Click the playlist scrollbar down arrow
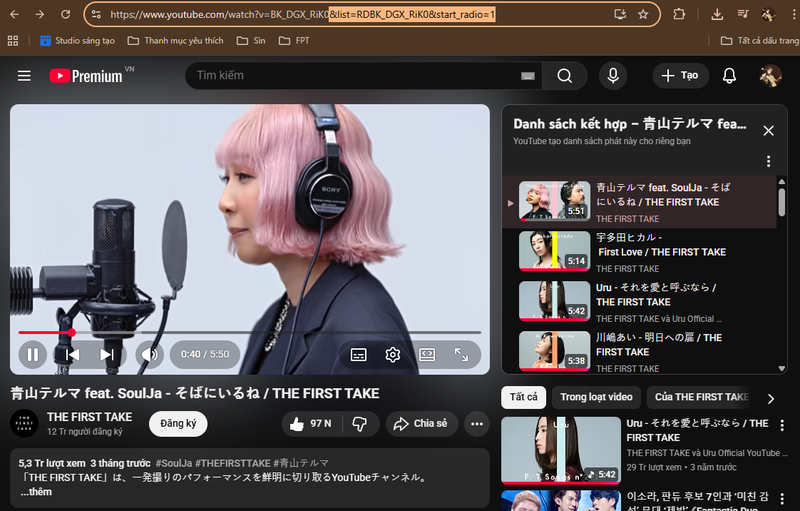The height and width of the screenshot is (511, 800). [782, 368]
